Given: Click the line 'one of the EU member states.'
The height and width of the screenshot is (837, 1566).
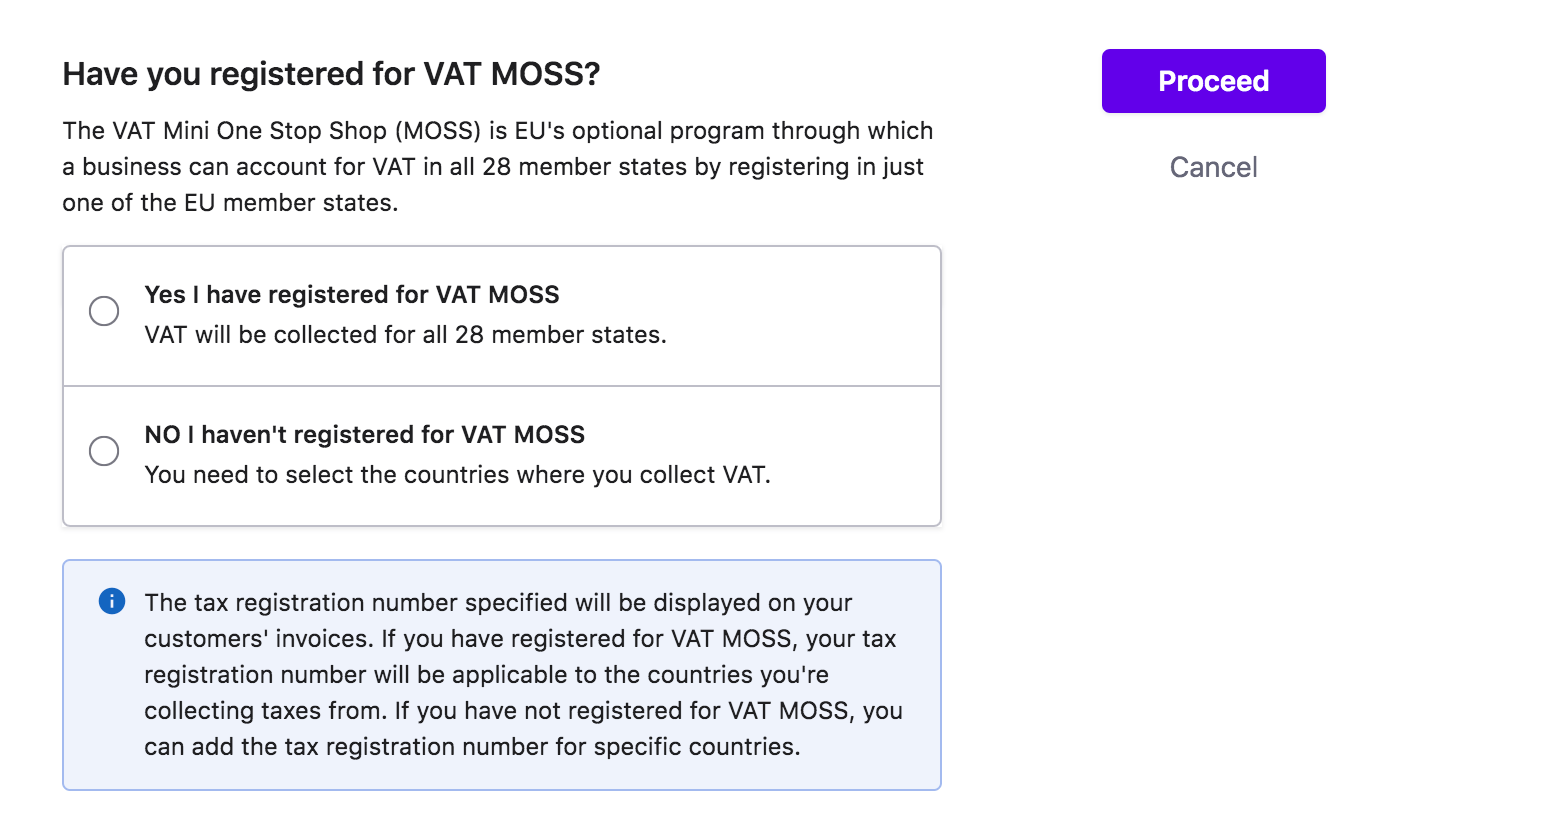Looking at the screenshot, I should 230,203.
